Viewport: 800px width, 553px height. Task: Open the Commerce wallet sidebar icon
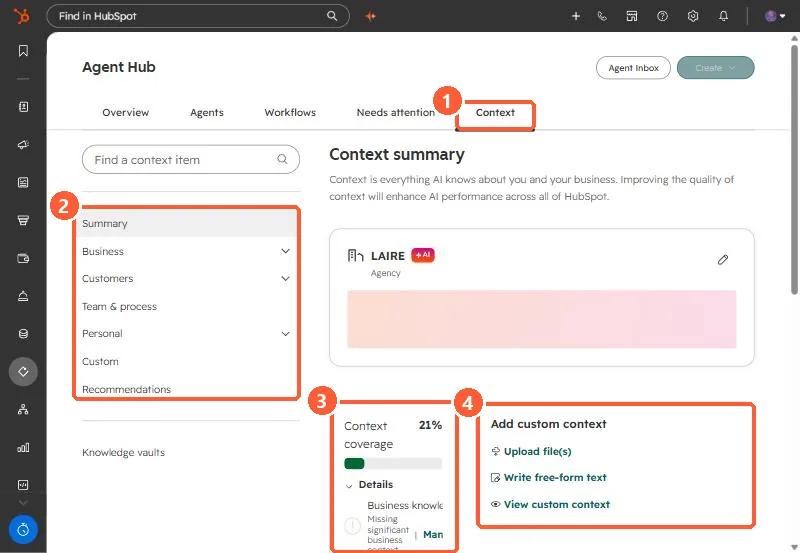(23, 258)
